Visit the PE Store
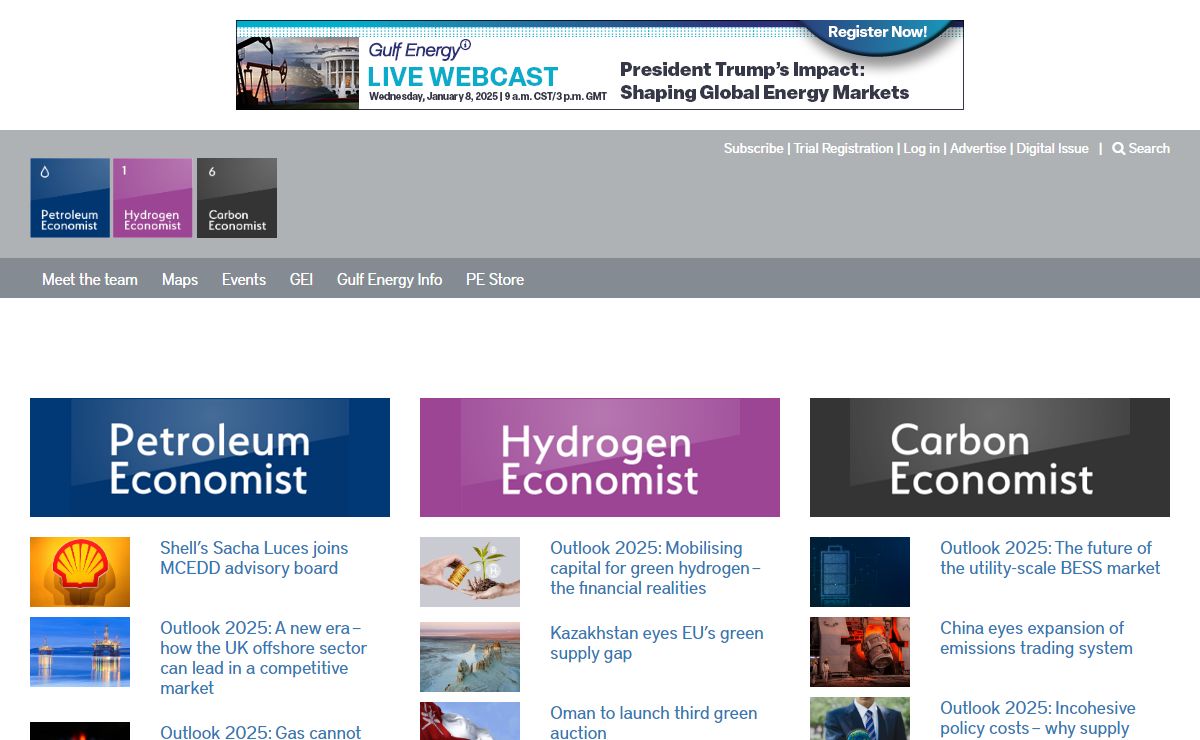 (495, 279)
